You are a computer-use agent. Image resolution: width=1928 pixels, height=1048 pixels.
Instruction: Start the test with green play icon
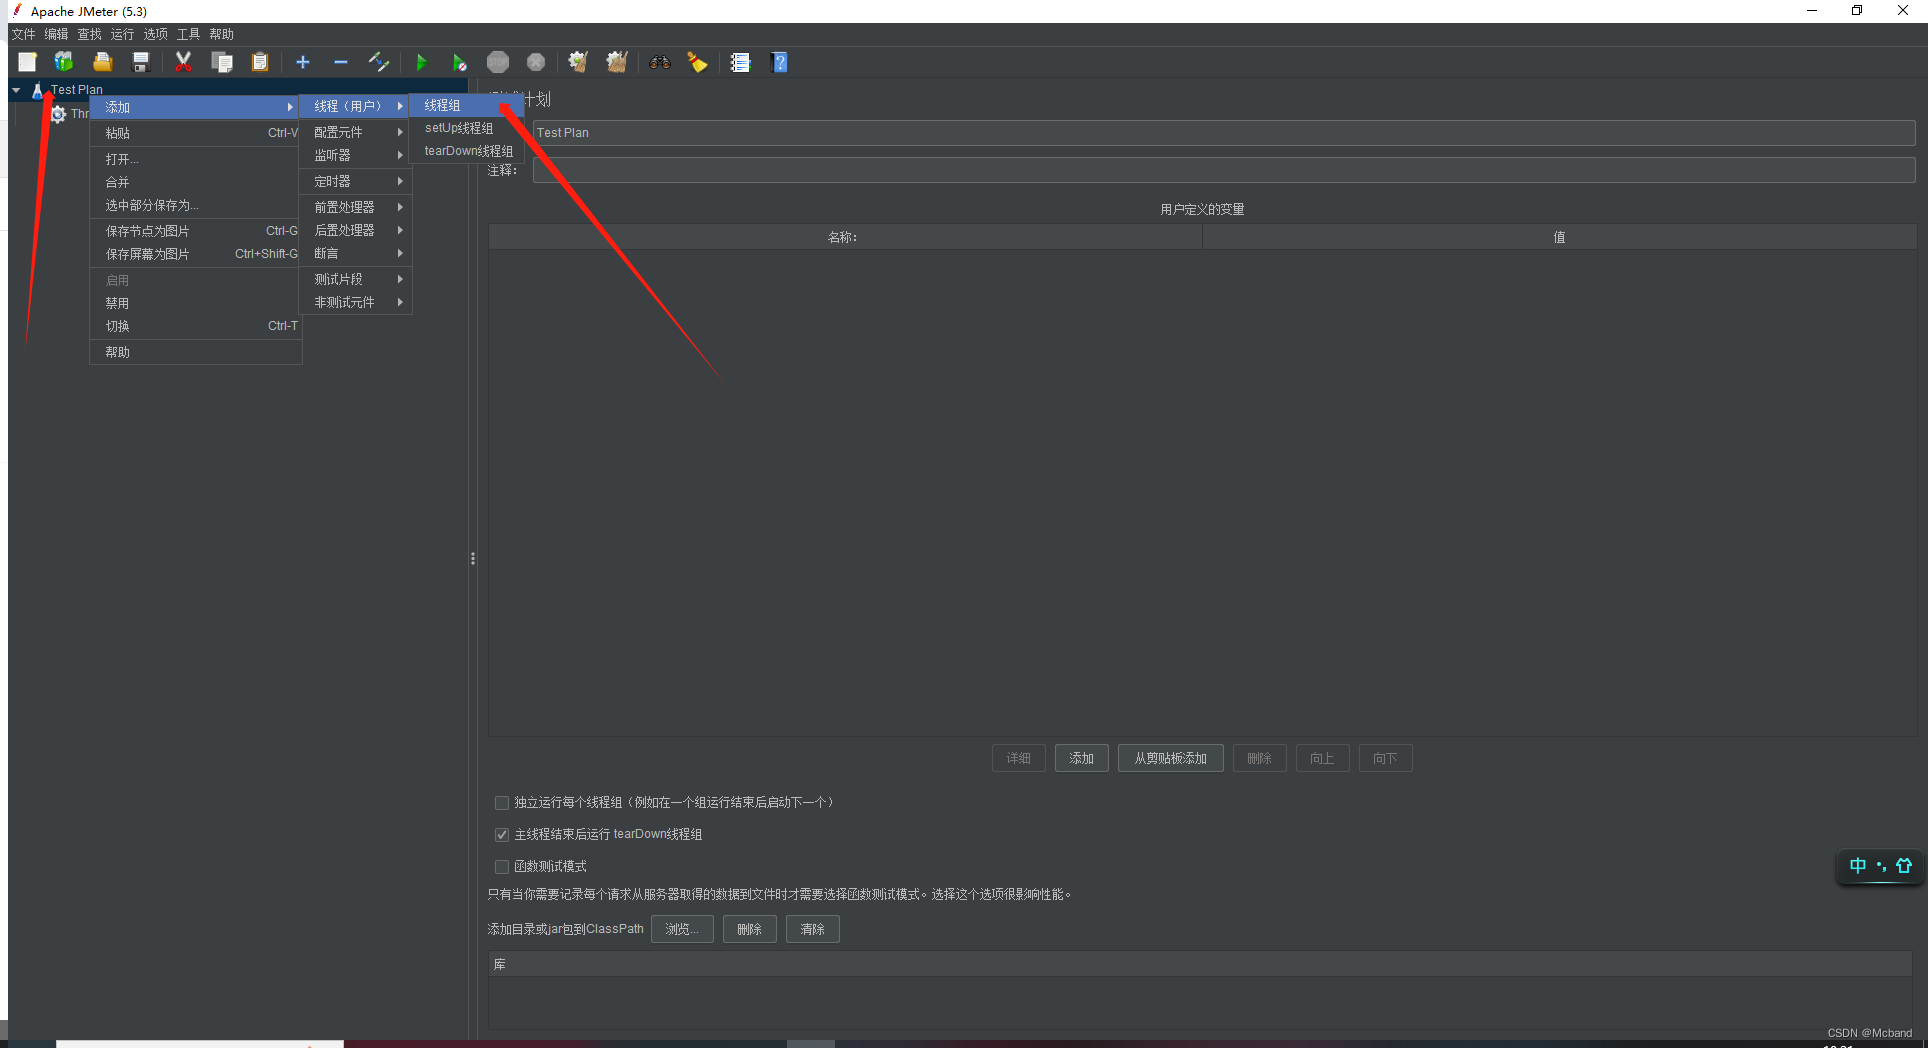click(x=421, y=62)
